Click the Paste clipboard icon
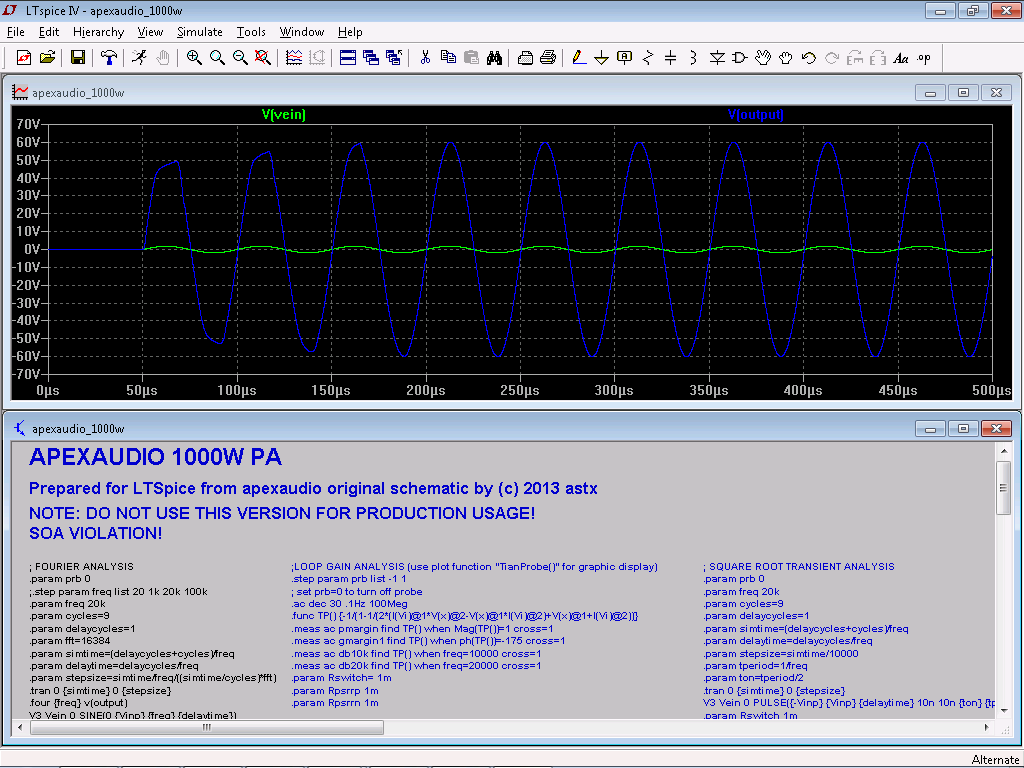 471,58
